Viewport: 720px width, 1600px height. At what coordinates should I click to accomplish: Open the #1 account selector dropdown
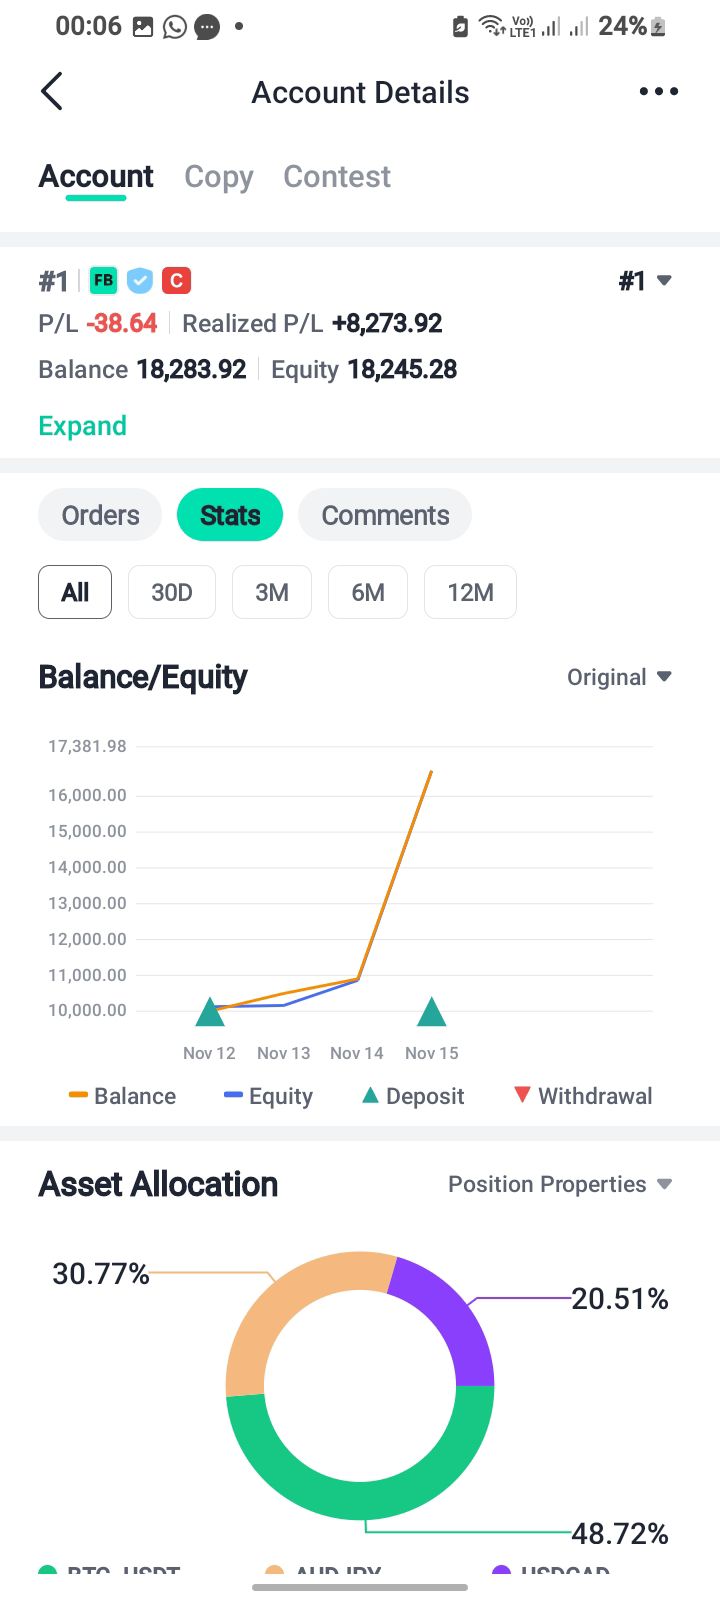click(645, 281)
